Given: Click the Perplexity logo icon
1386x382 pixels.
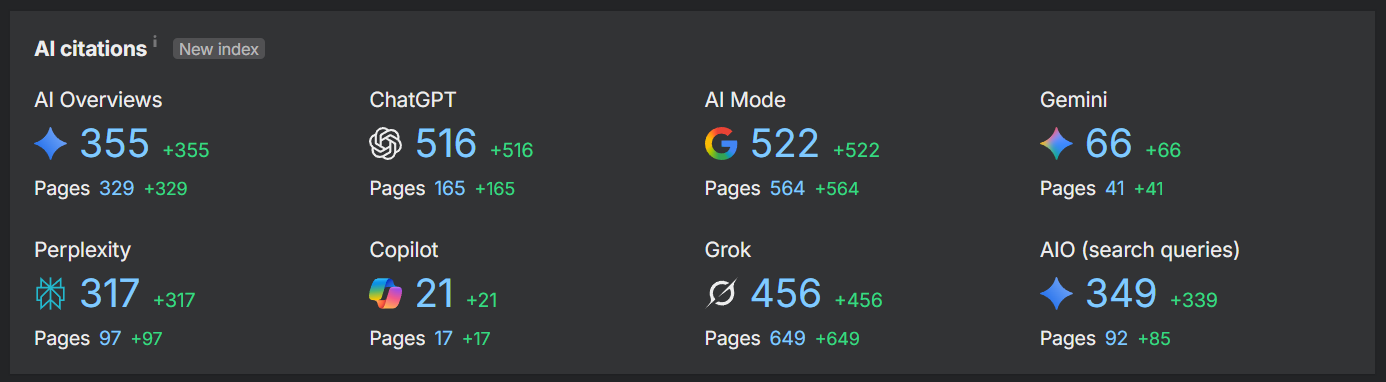Looking at the screenshot, I should (51, 294).
